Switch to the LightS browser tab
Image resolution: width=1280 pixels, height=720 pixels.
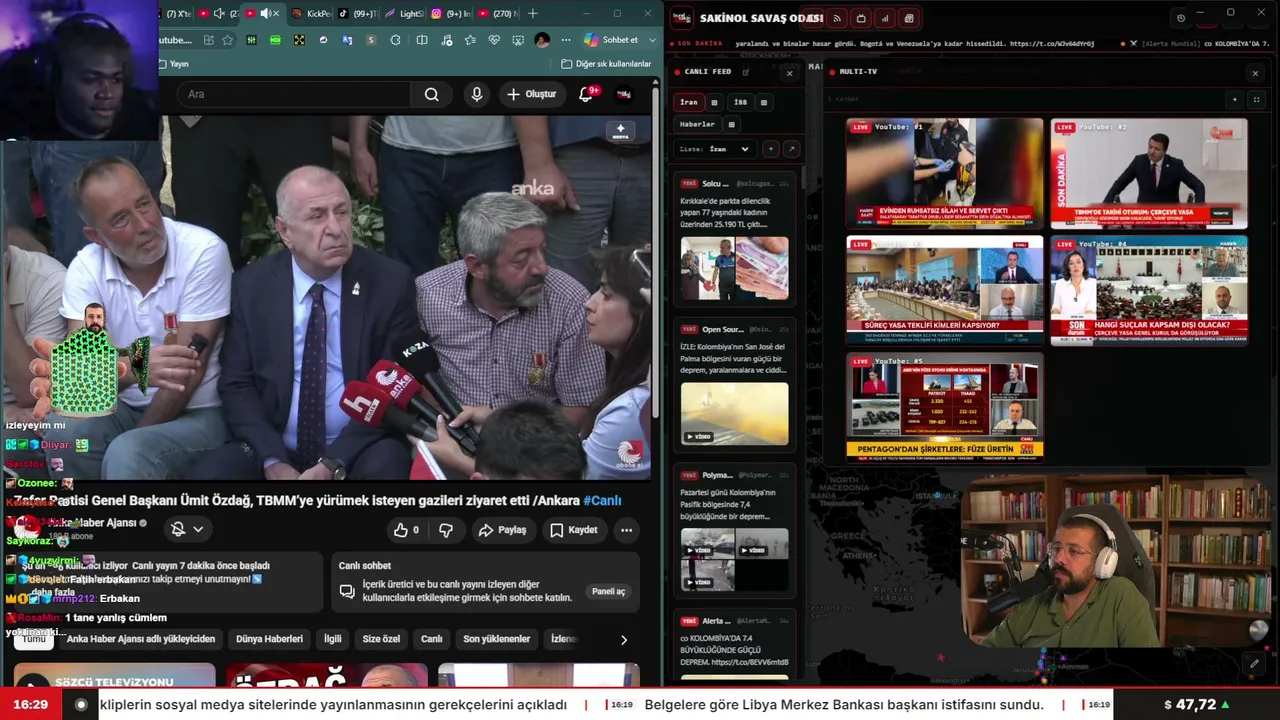[404, 13]
